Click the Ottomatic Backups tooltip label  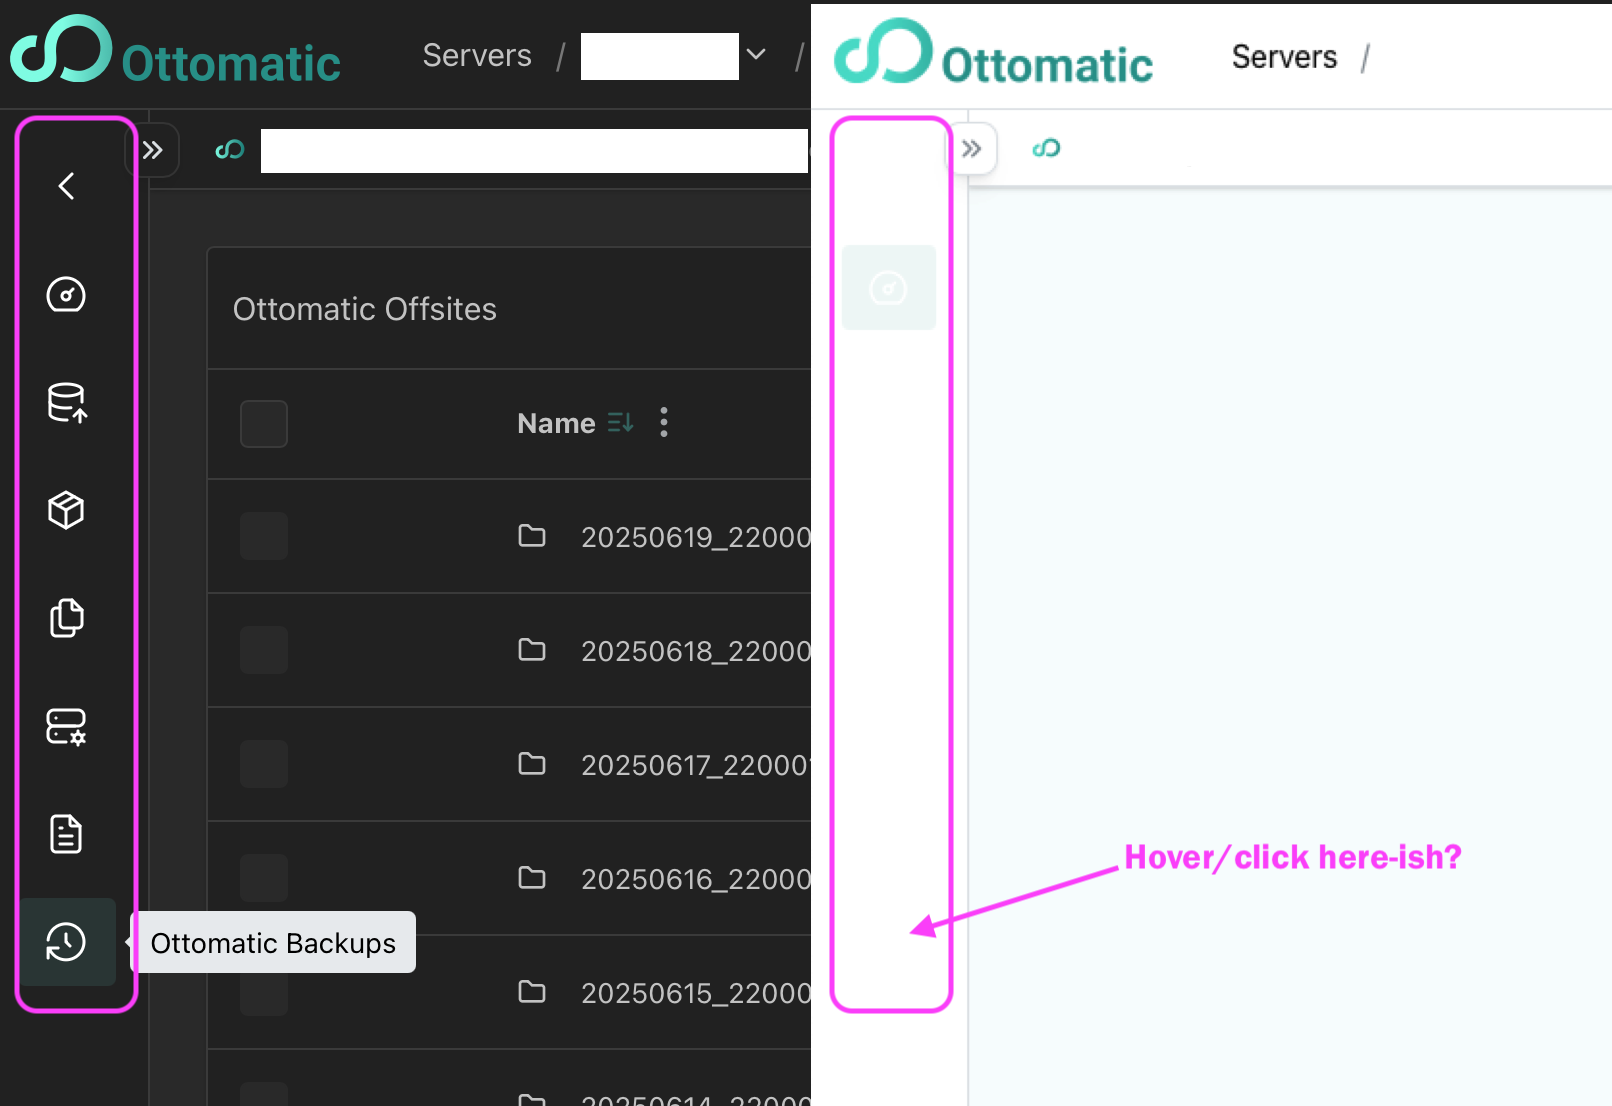(273, 943)
